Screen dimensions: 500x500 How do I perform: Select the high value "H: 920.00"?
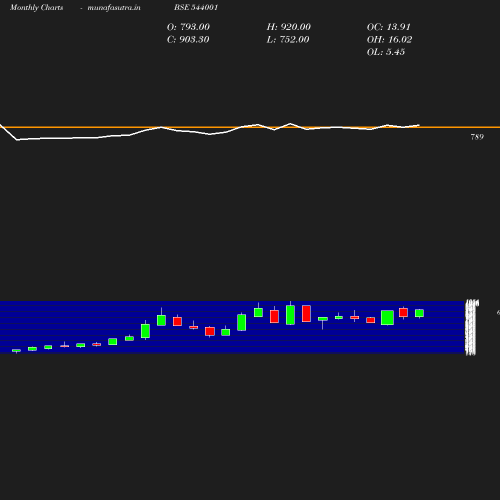coord(289,27)
